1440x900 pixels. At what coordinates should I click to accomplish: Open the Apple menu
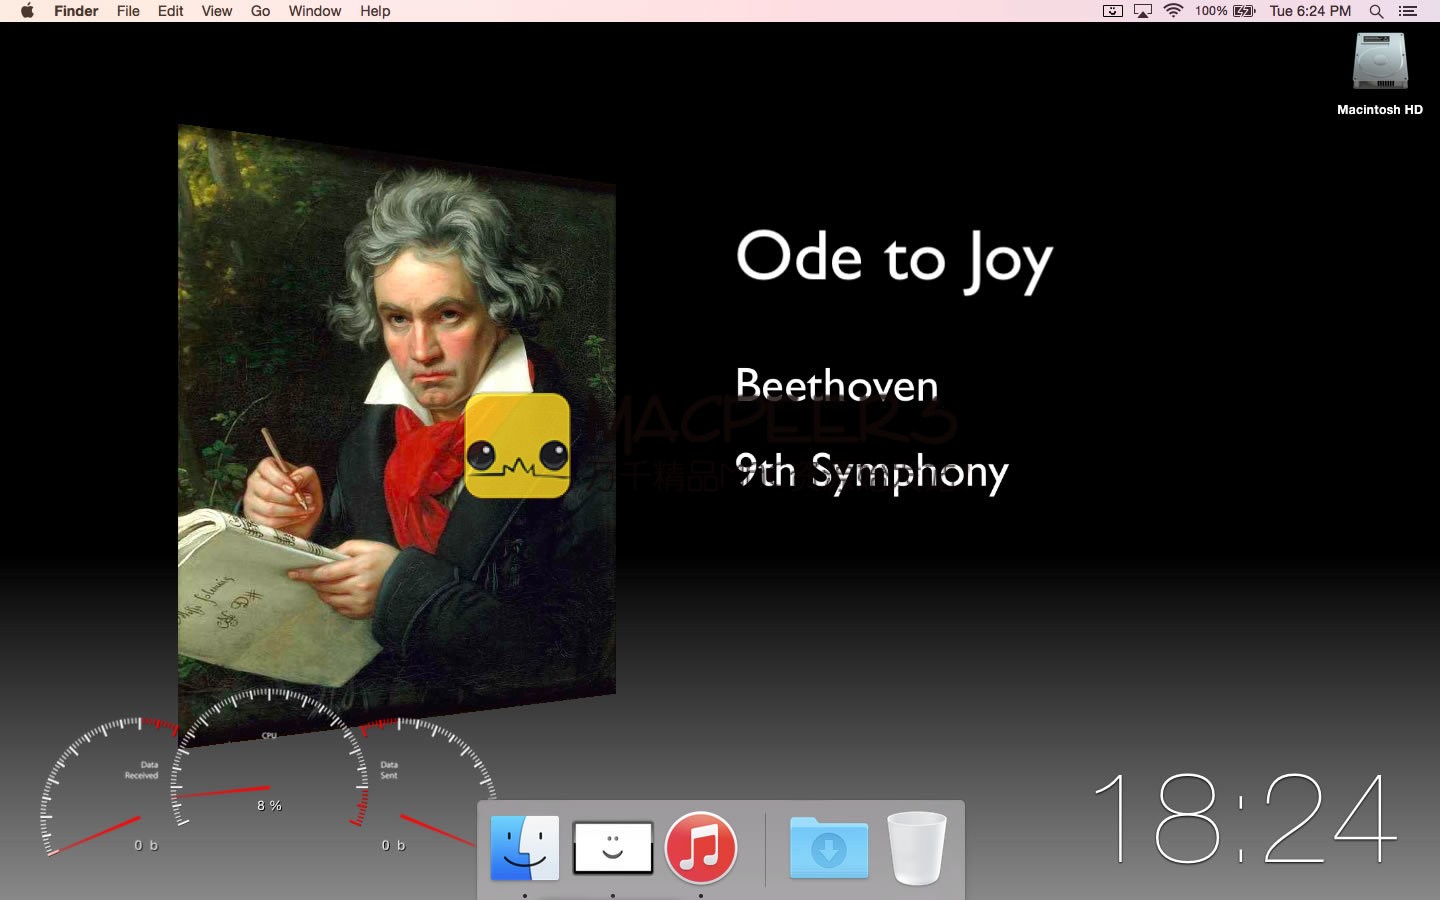[27, 11]
